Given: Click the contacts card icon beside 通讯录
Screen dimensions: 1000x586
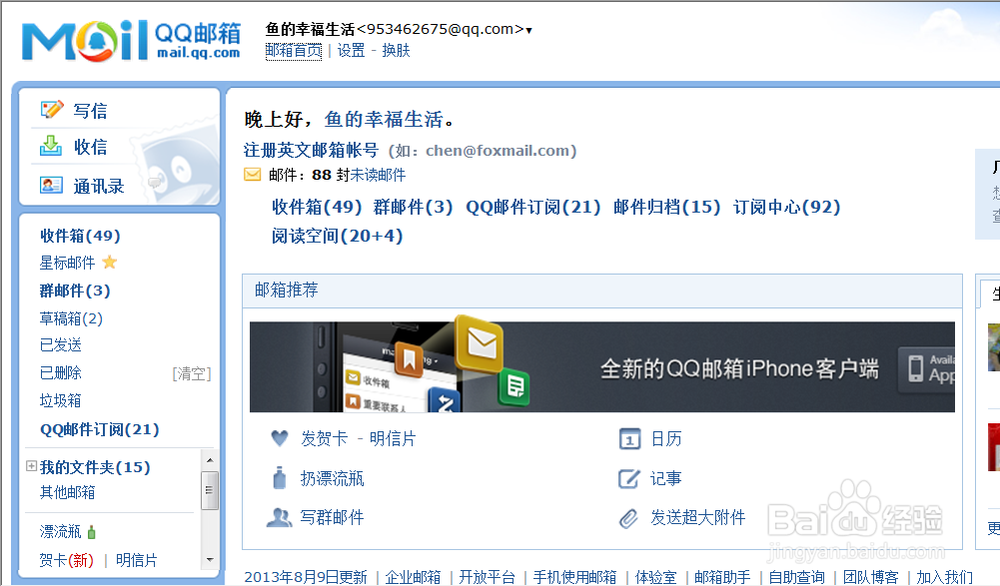Looking at the screenshot, I should (51, 185).
